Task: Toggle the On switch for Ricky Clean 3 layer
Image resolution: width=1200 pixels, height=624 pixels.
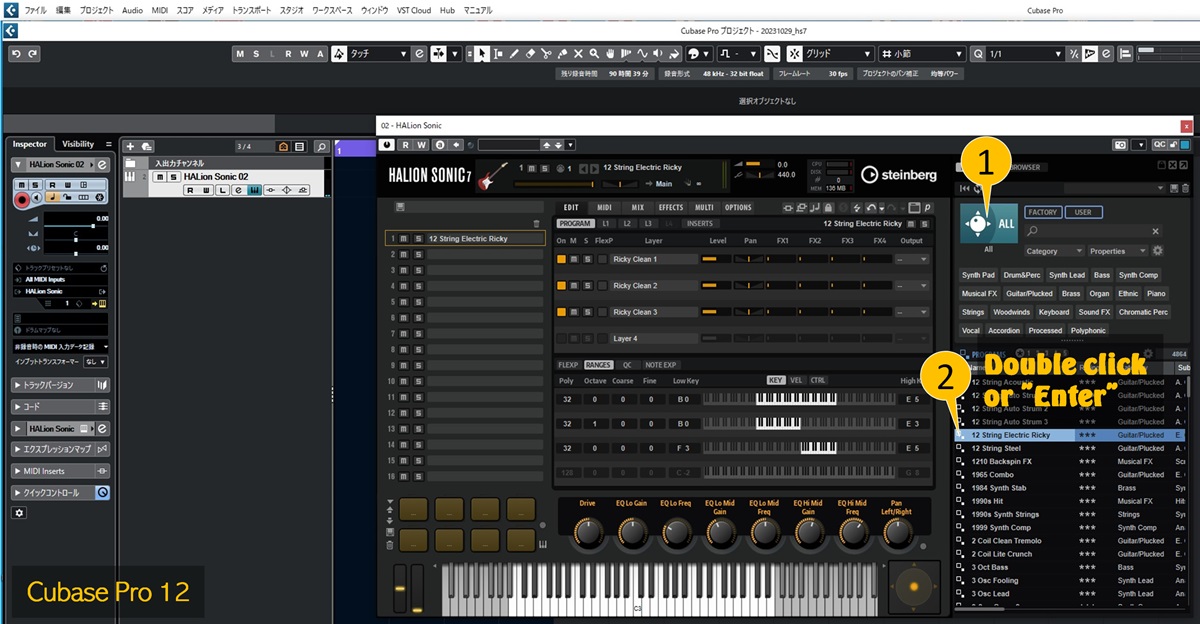Action: point(561,312)
